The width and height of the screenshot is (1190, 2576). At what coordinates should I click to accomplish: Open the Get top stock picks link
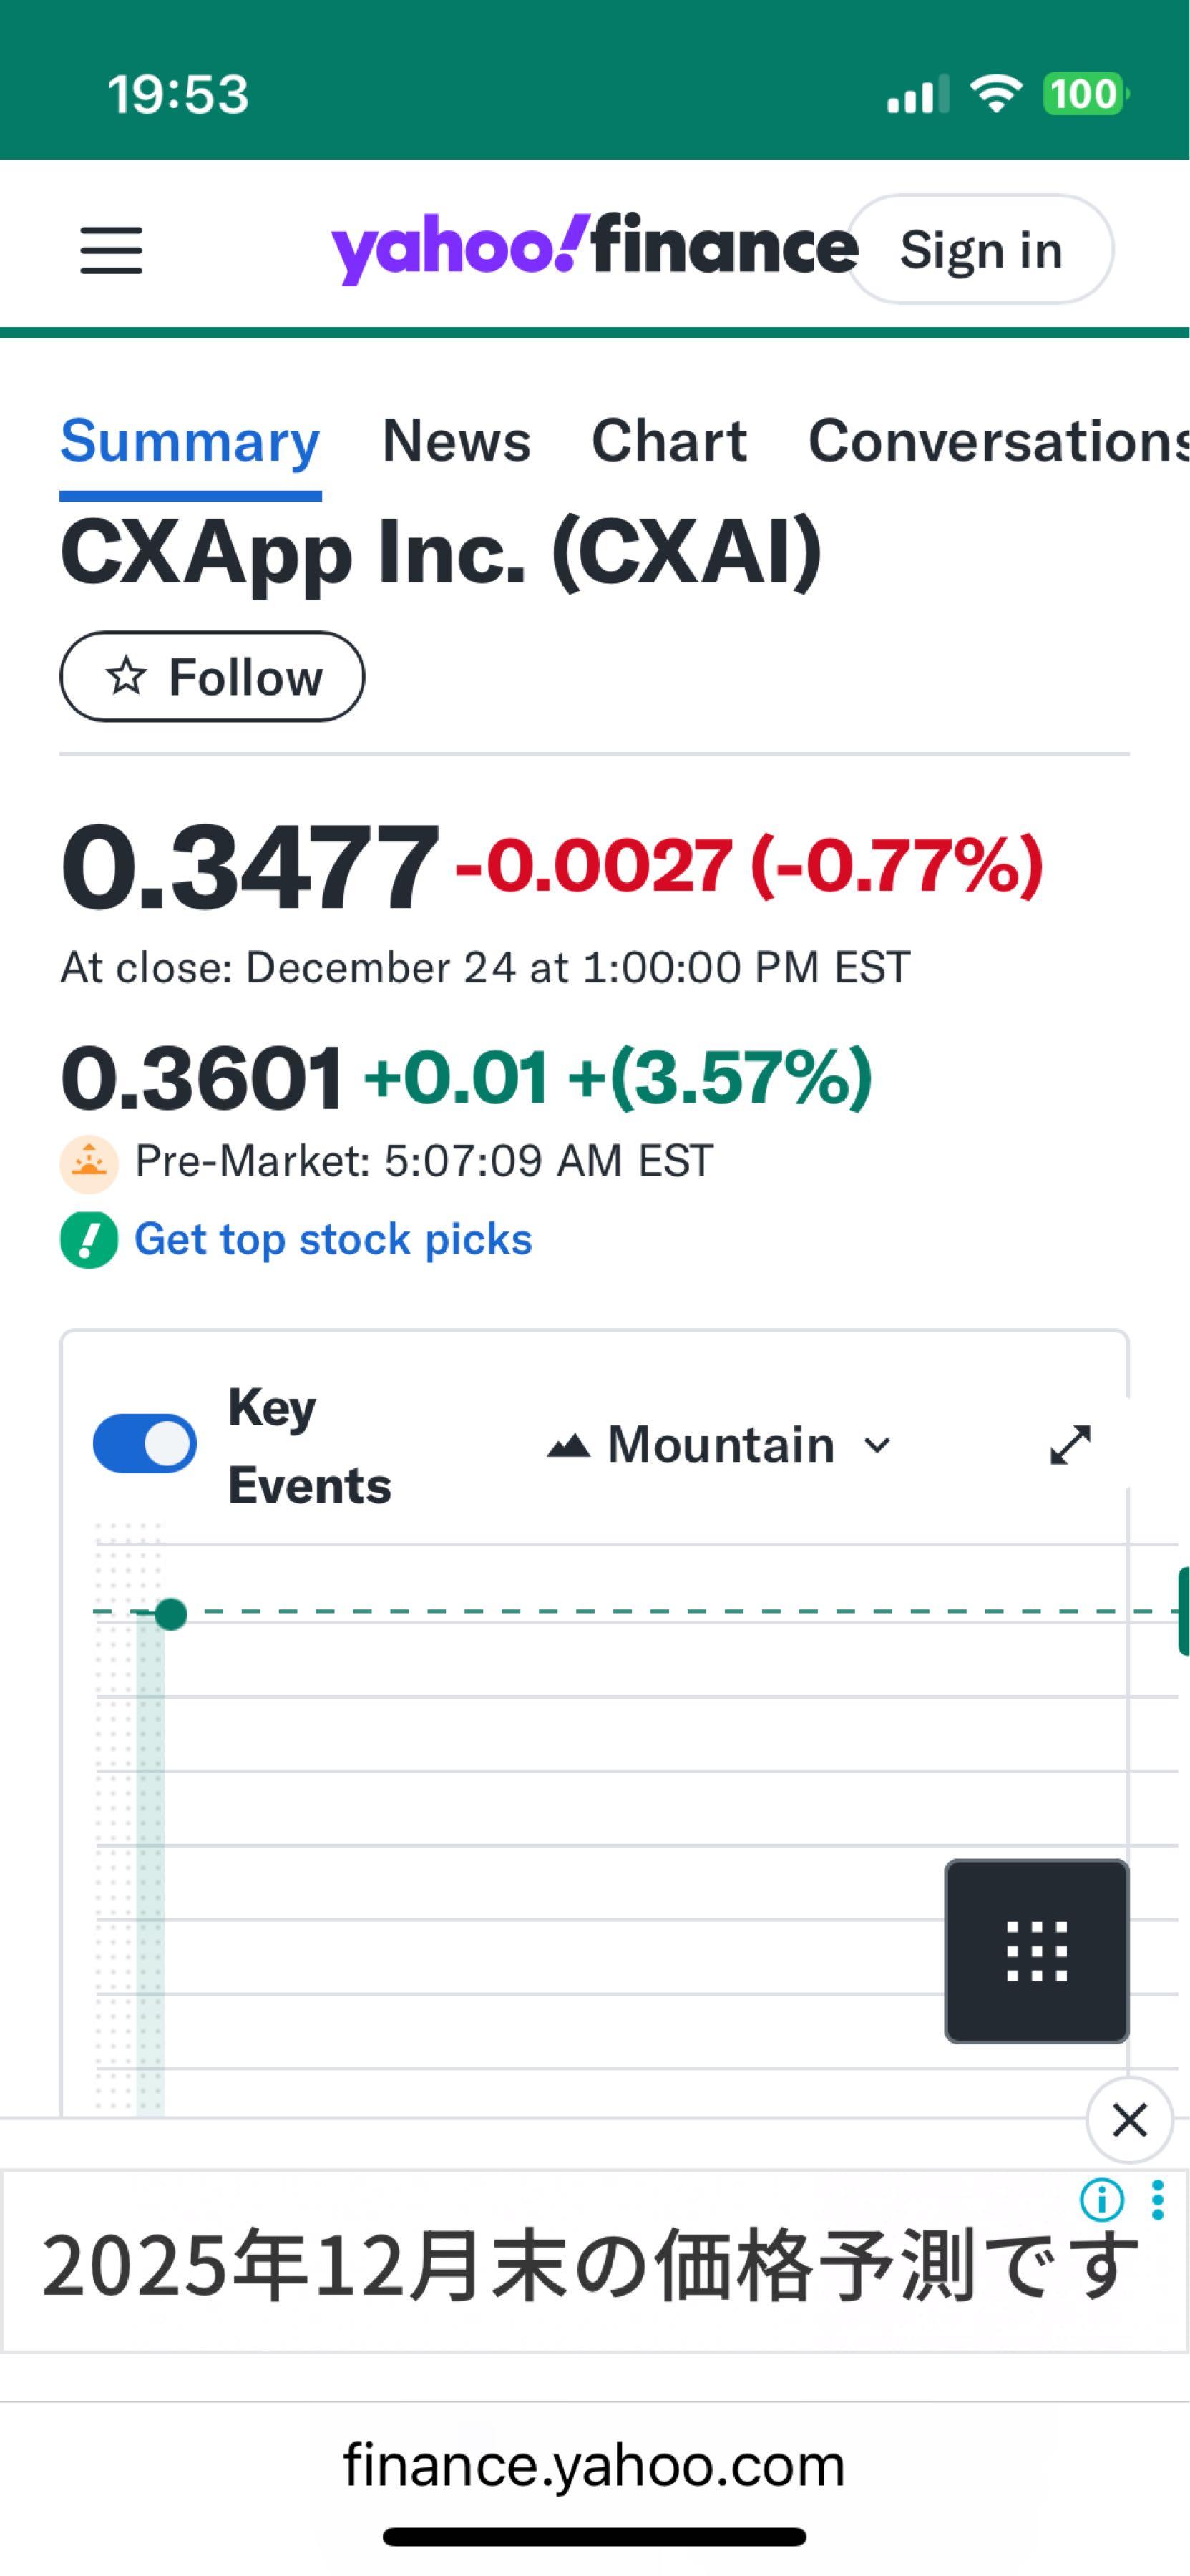click(x=333, y=1240)
